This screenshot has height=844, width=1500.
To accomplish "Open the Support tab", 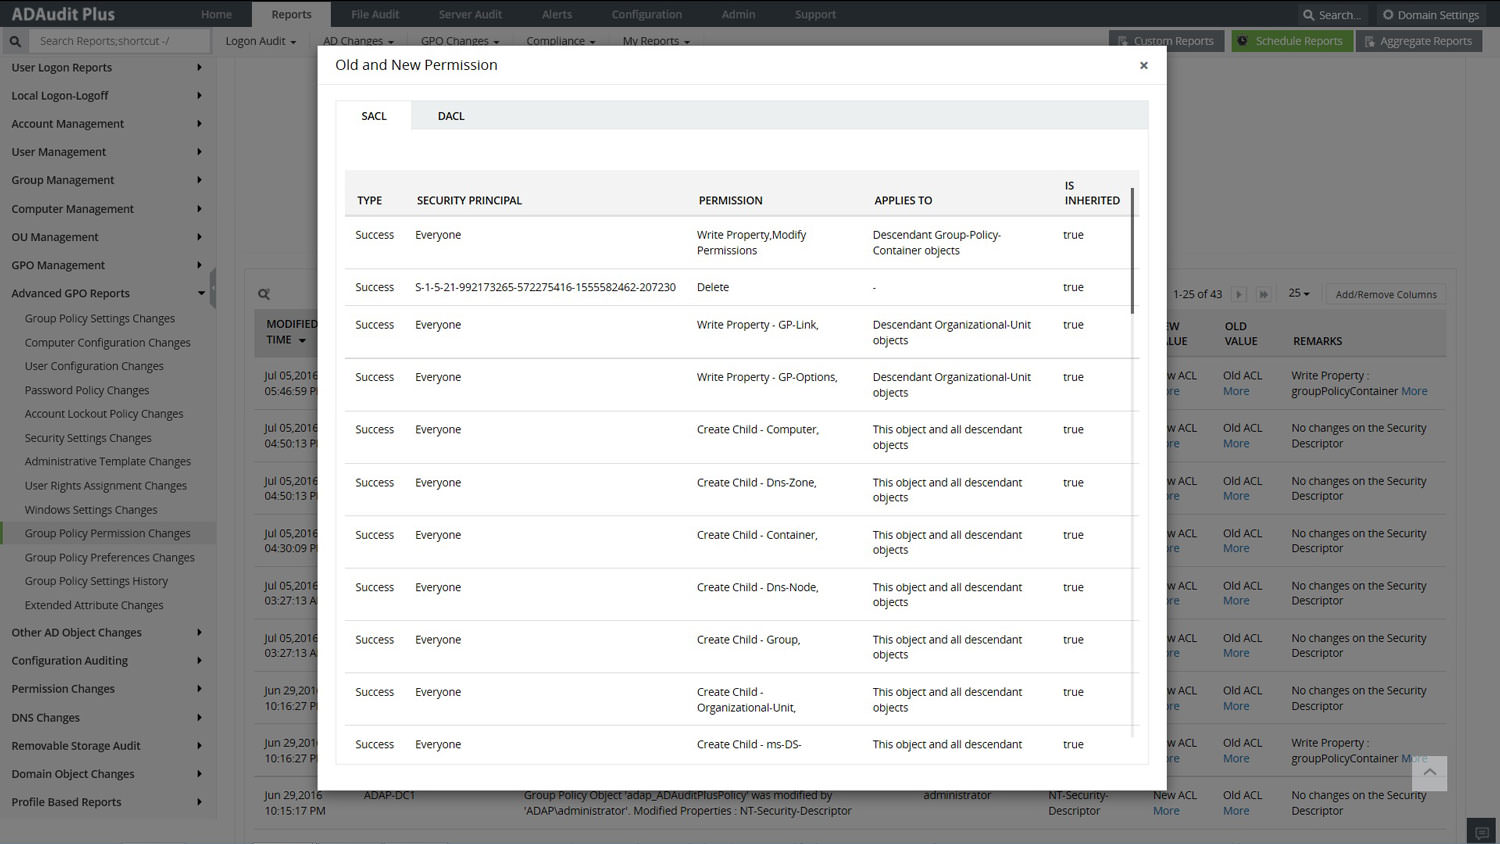I will pyautogui.click(x=815, y=14).
